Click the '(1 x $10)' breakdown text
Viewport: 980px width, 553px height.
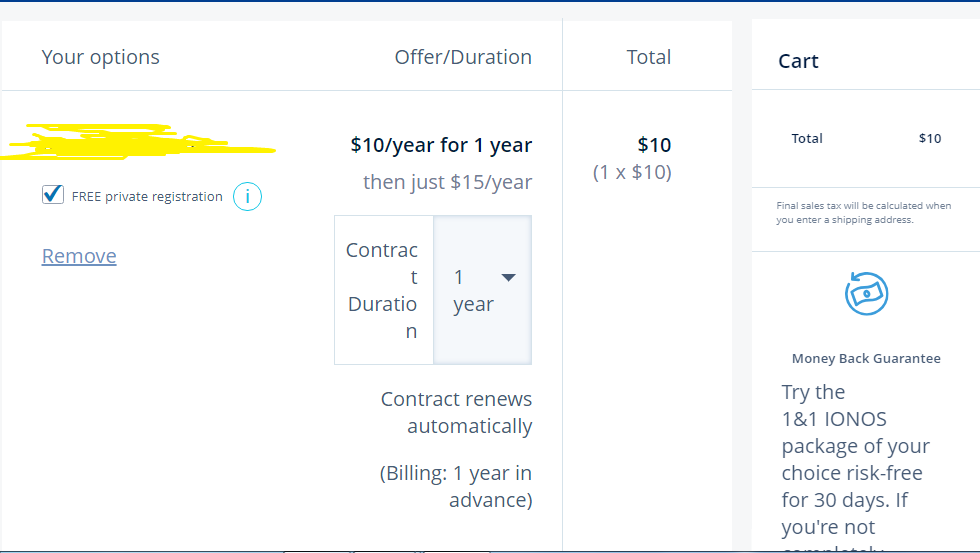click(x=632, y=172)
